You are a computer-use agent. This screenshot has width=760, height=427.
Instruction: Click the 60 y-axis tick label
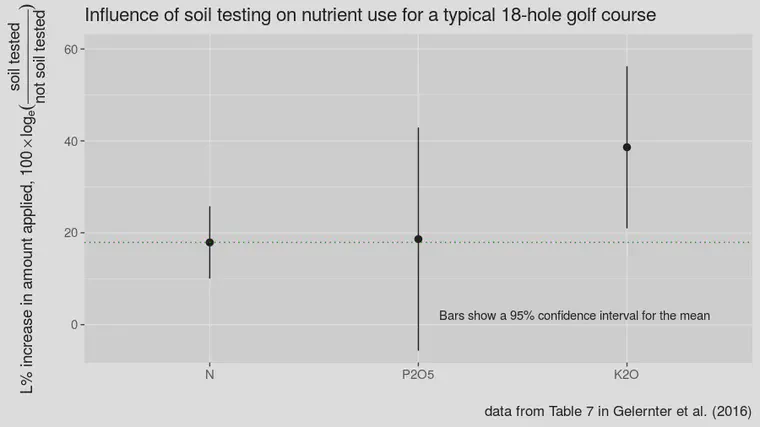tap(71, 49)
